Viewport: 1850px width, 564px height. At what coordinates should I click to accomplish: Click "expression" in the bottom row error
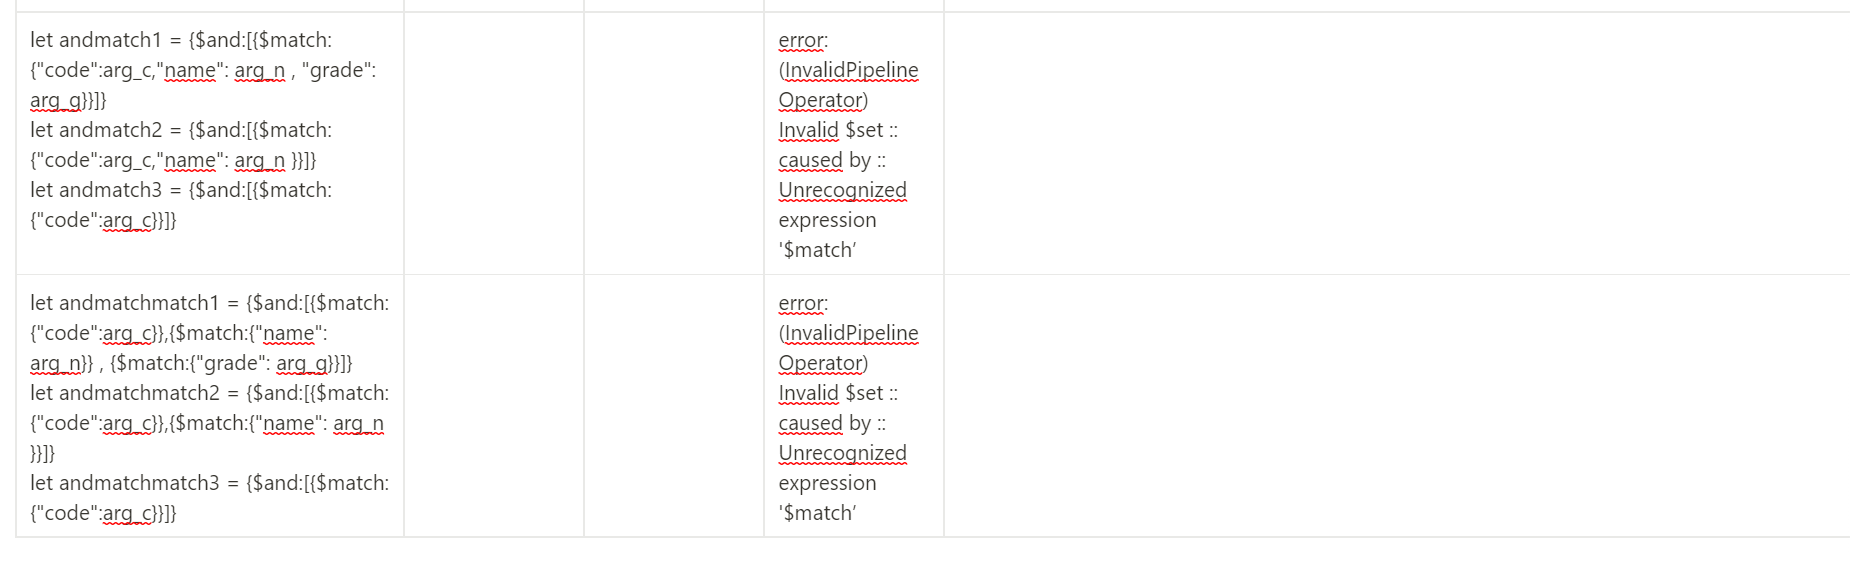tap(827, 483)
